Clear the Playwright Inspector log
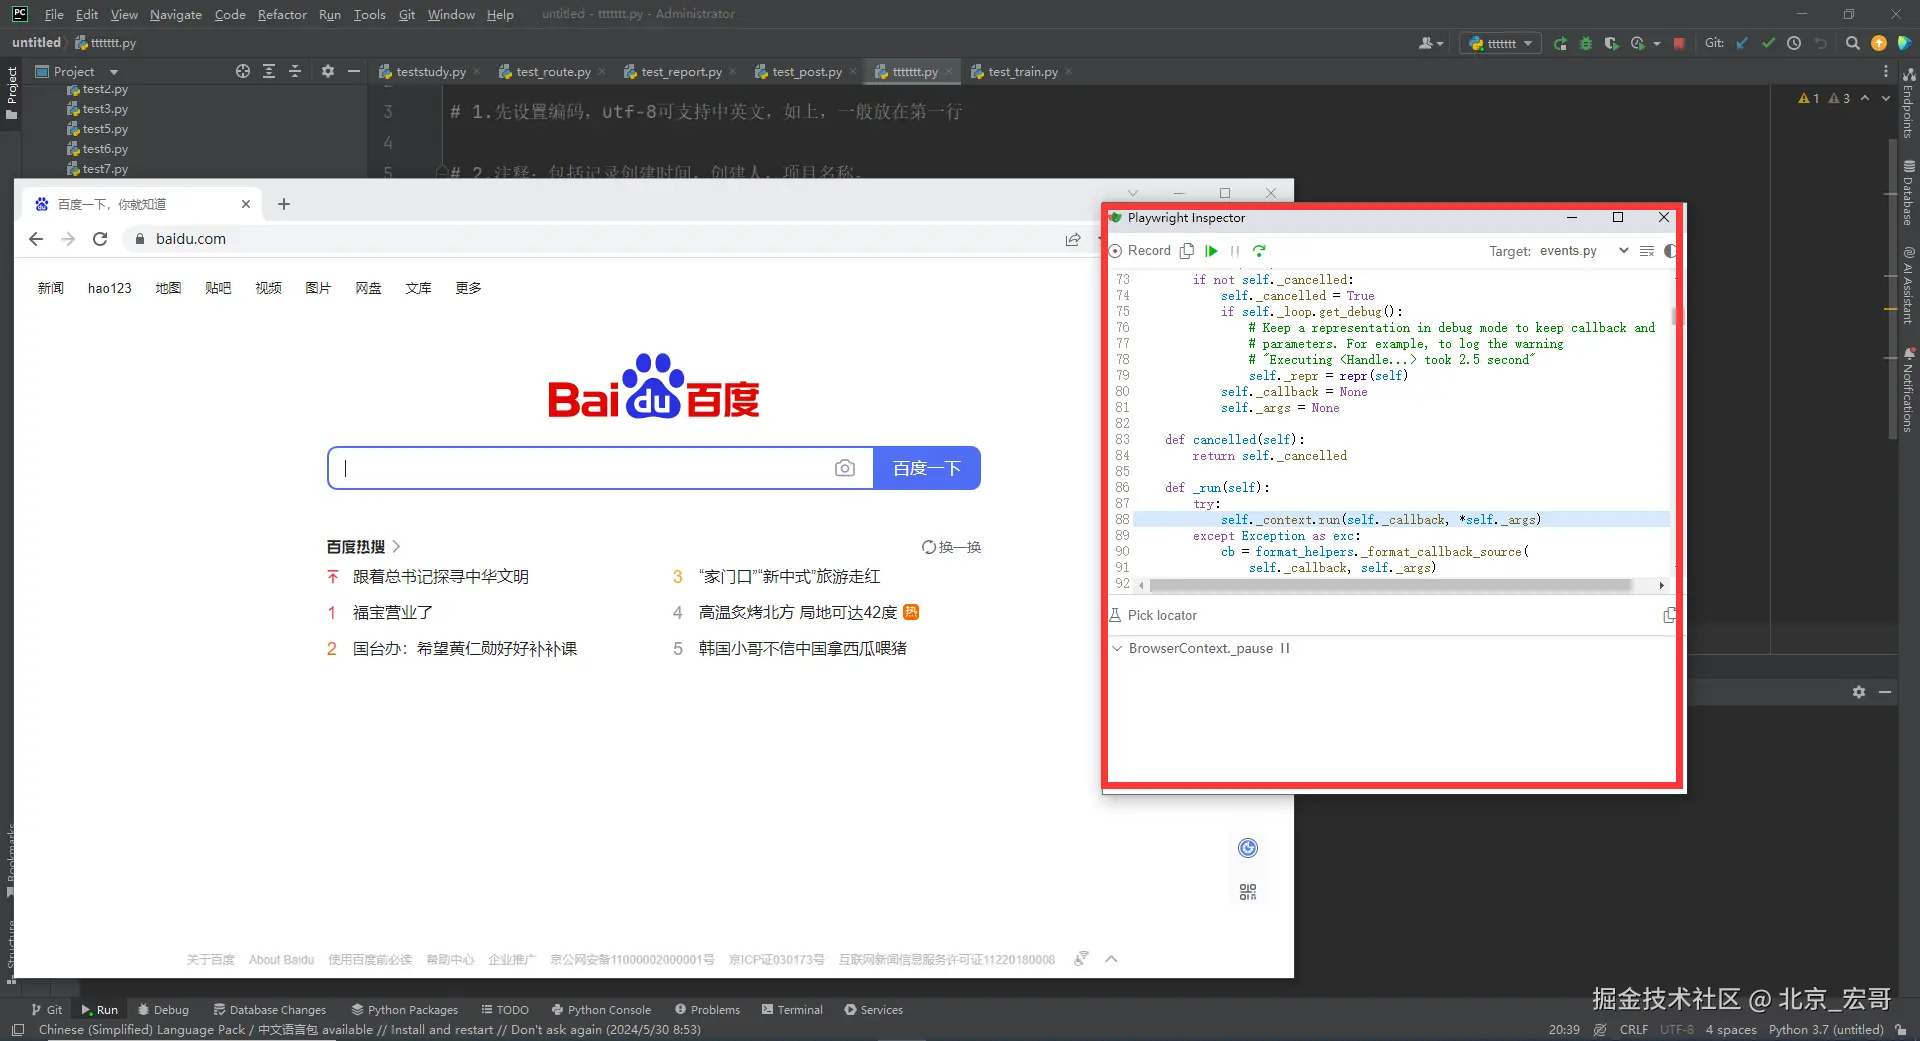The image size is (1920, 1041). (x=1647, y=251)
